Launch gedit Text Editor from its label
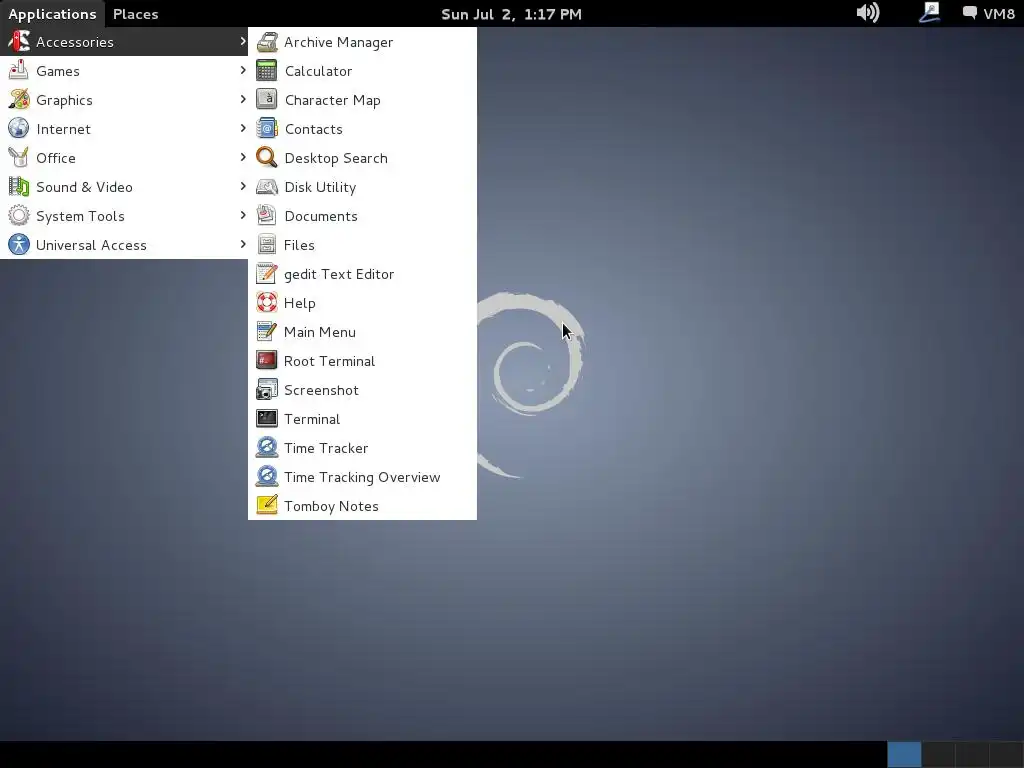The width and height of the screenshot is (1024, 768). tap(339, 274)
